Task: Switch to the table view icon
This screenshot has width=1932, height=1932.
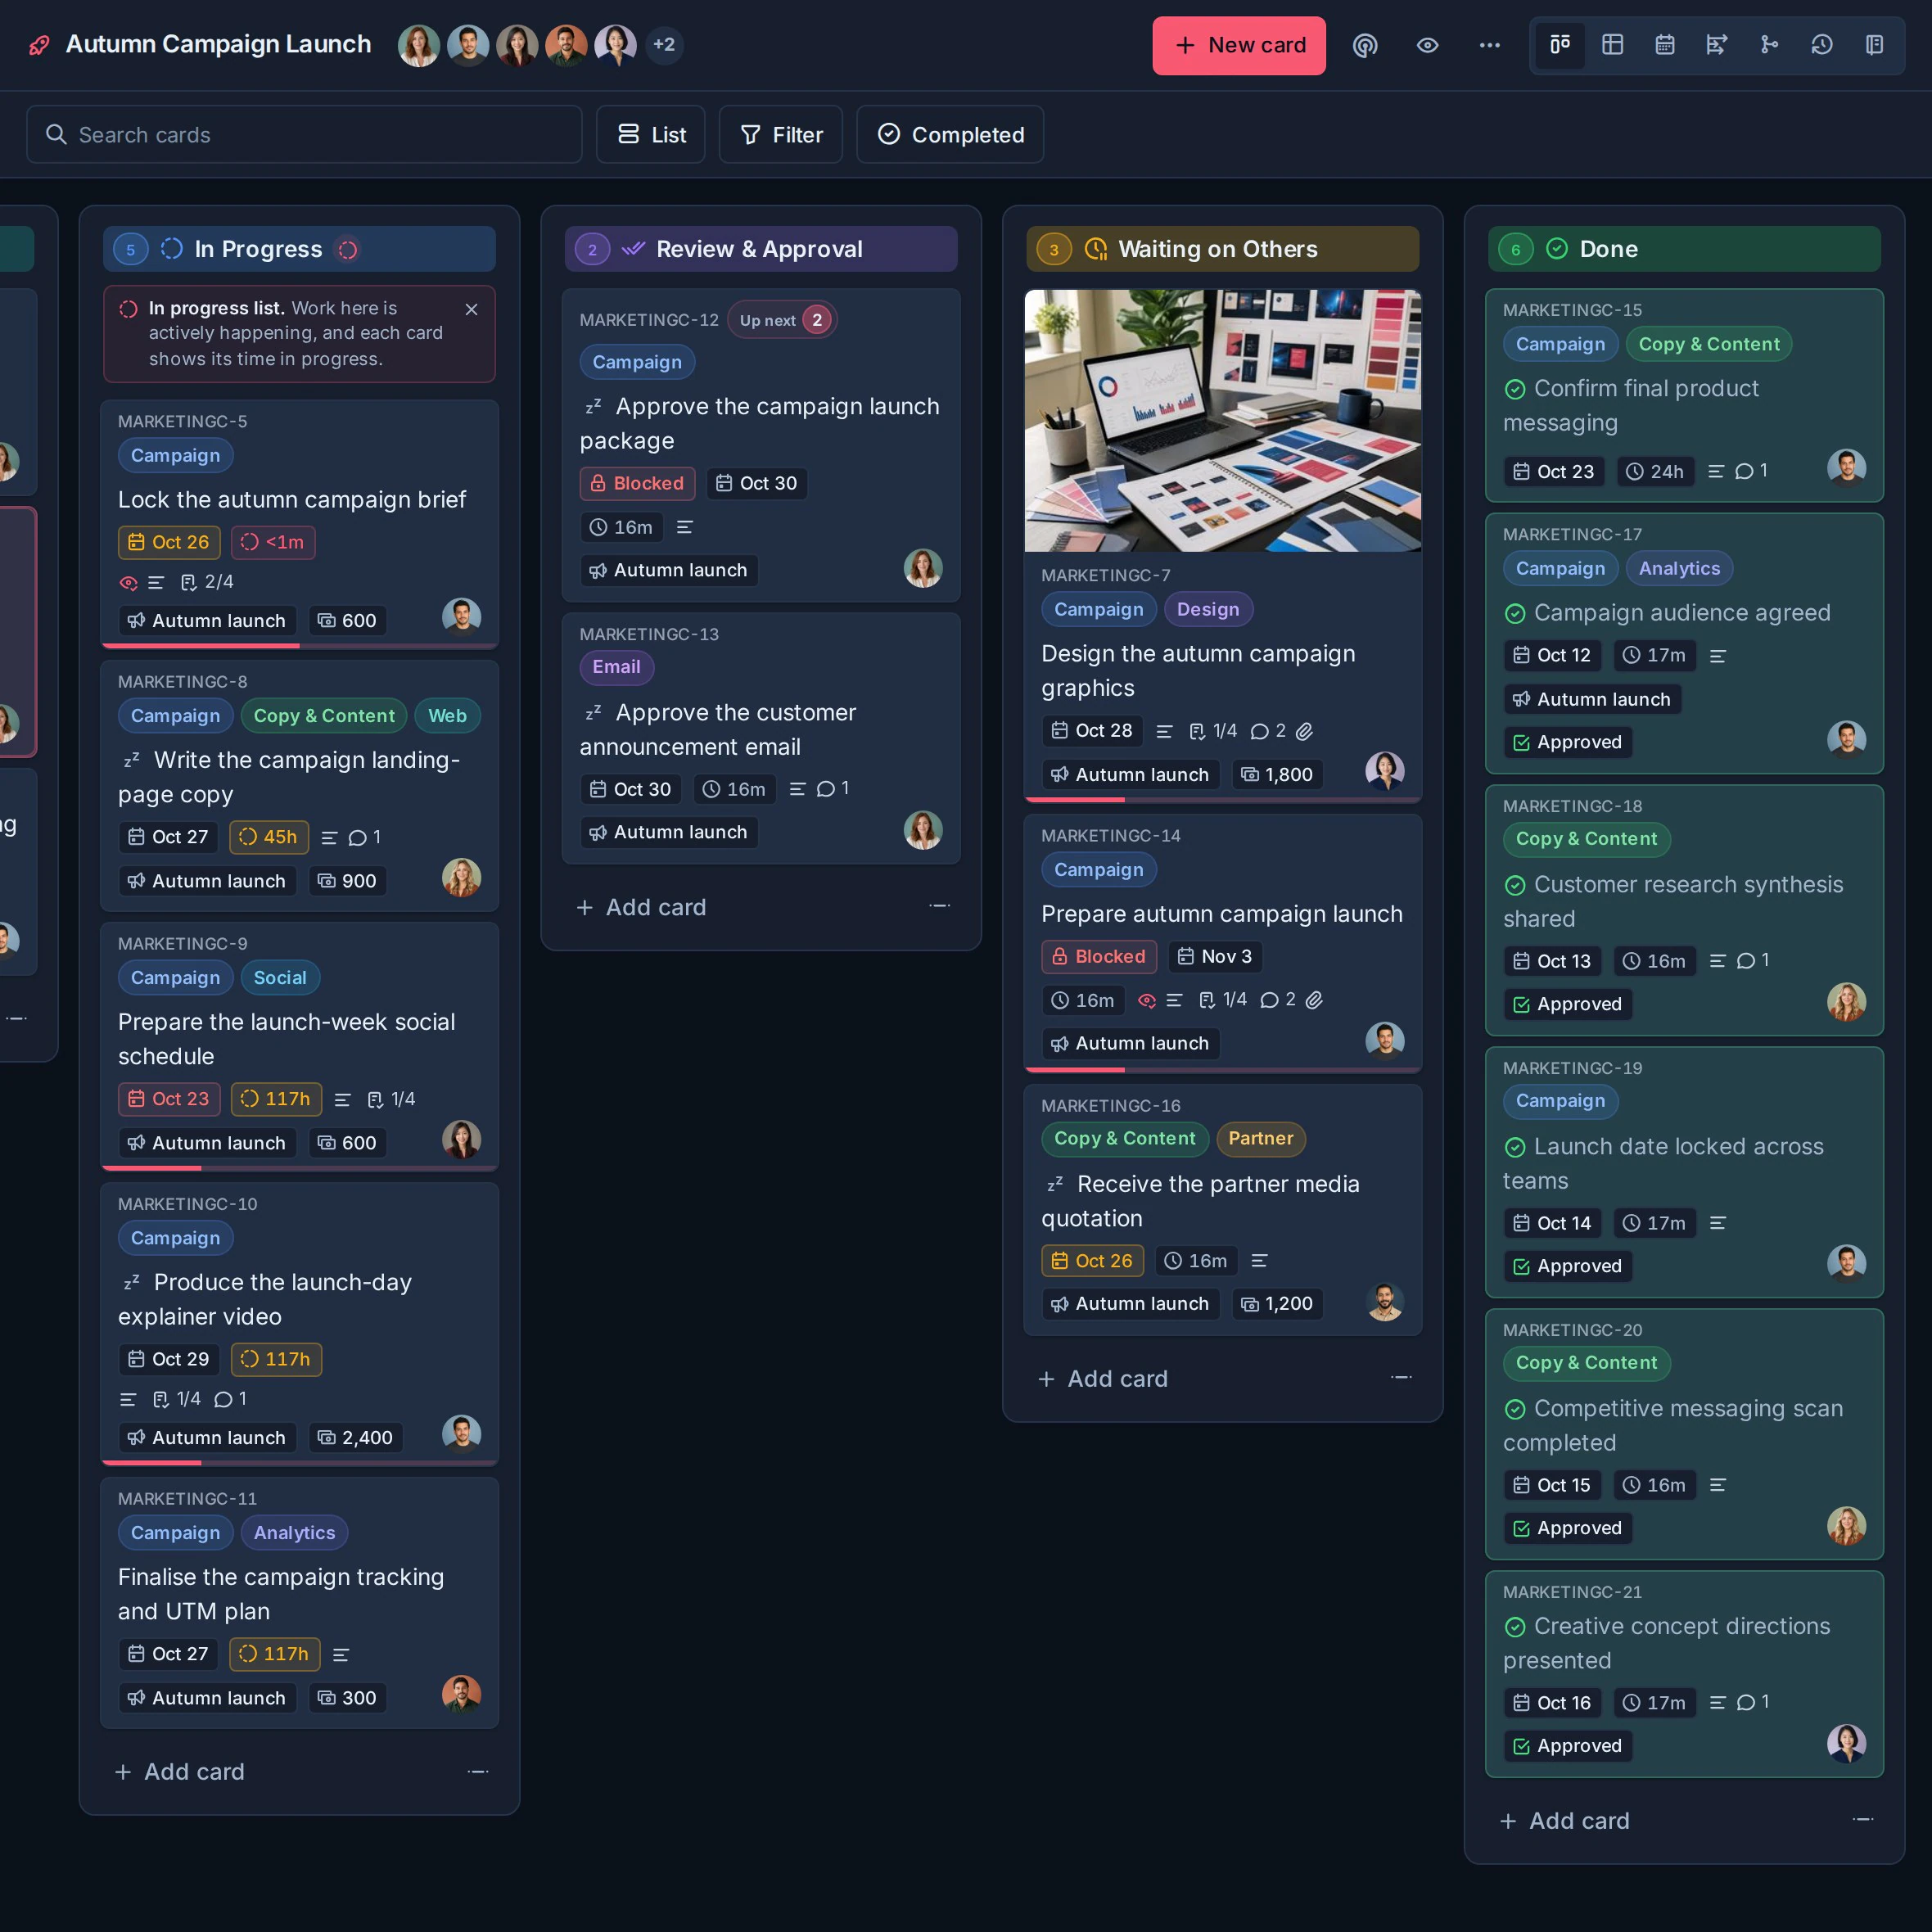Action: click(1612, 45)
